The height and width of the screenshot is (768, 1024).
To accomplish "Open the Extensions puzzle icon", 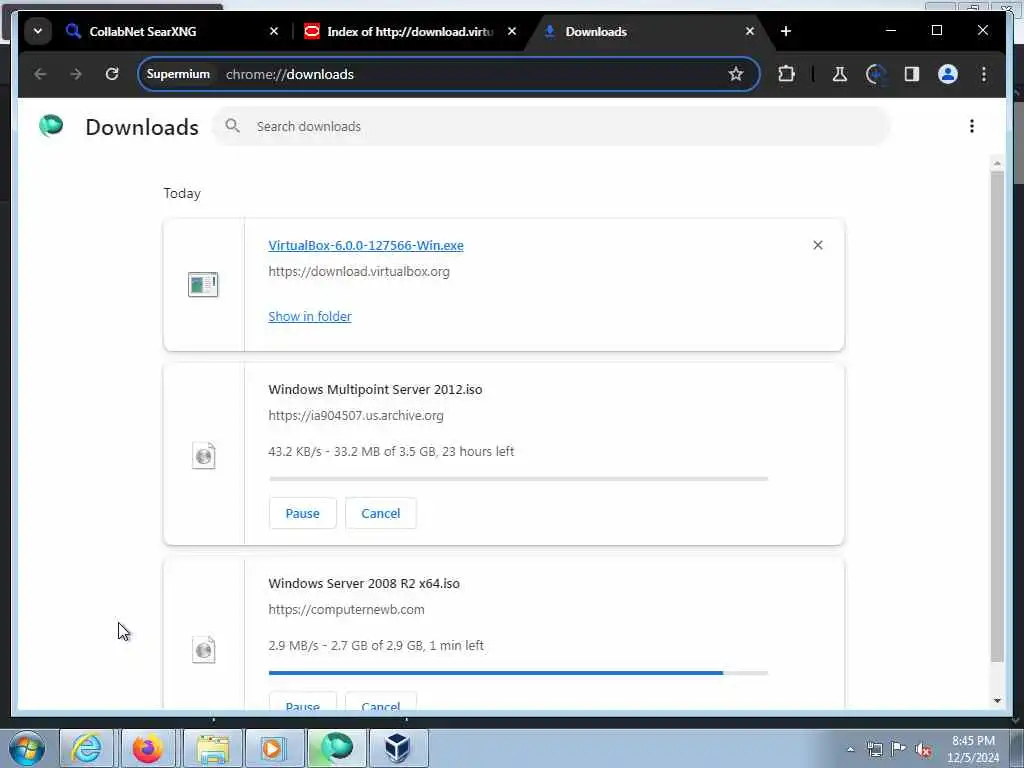I will pyautogui.click(x=786, y=74).
